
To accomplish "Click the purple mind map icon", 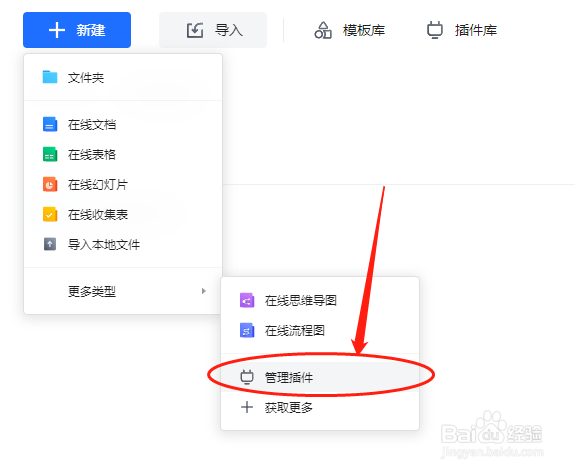I will [x=247, y=300].
